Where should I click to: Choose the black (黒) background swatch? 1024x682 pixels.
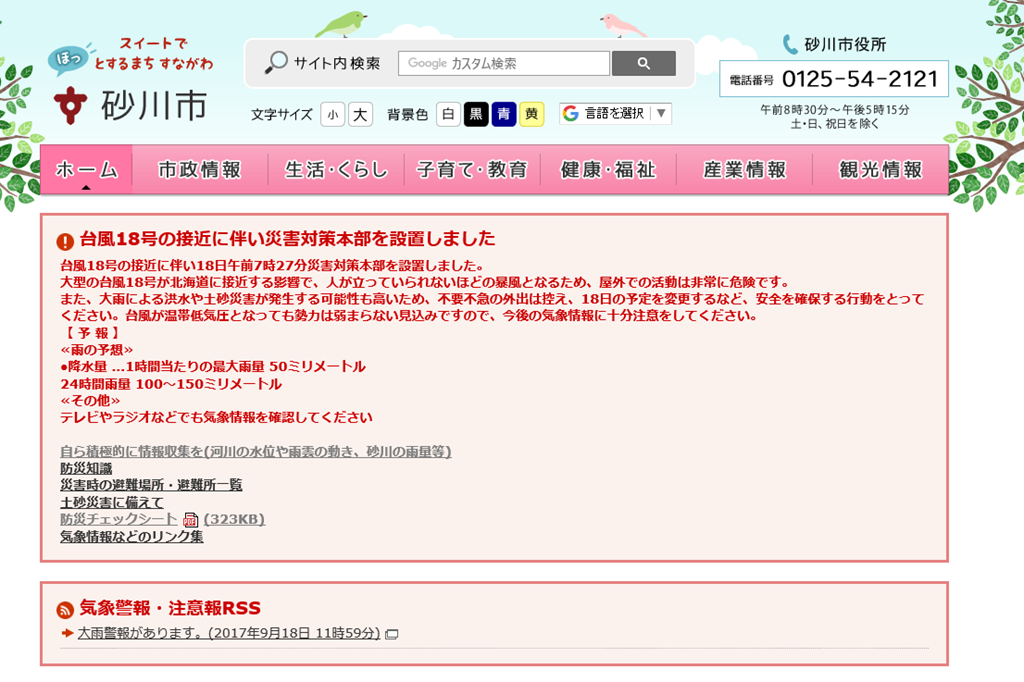point(476,114)
